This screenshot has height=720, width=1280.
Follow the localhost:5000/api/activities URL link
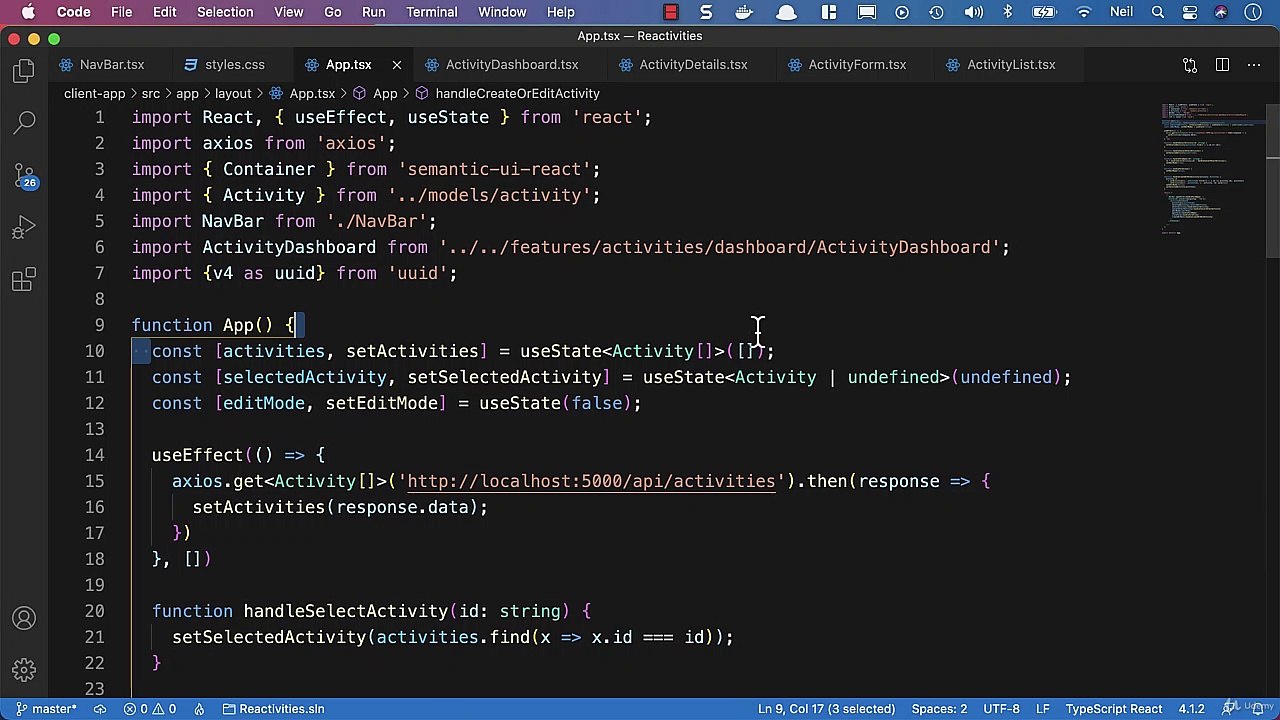[590, 481]
